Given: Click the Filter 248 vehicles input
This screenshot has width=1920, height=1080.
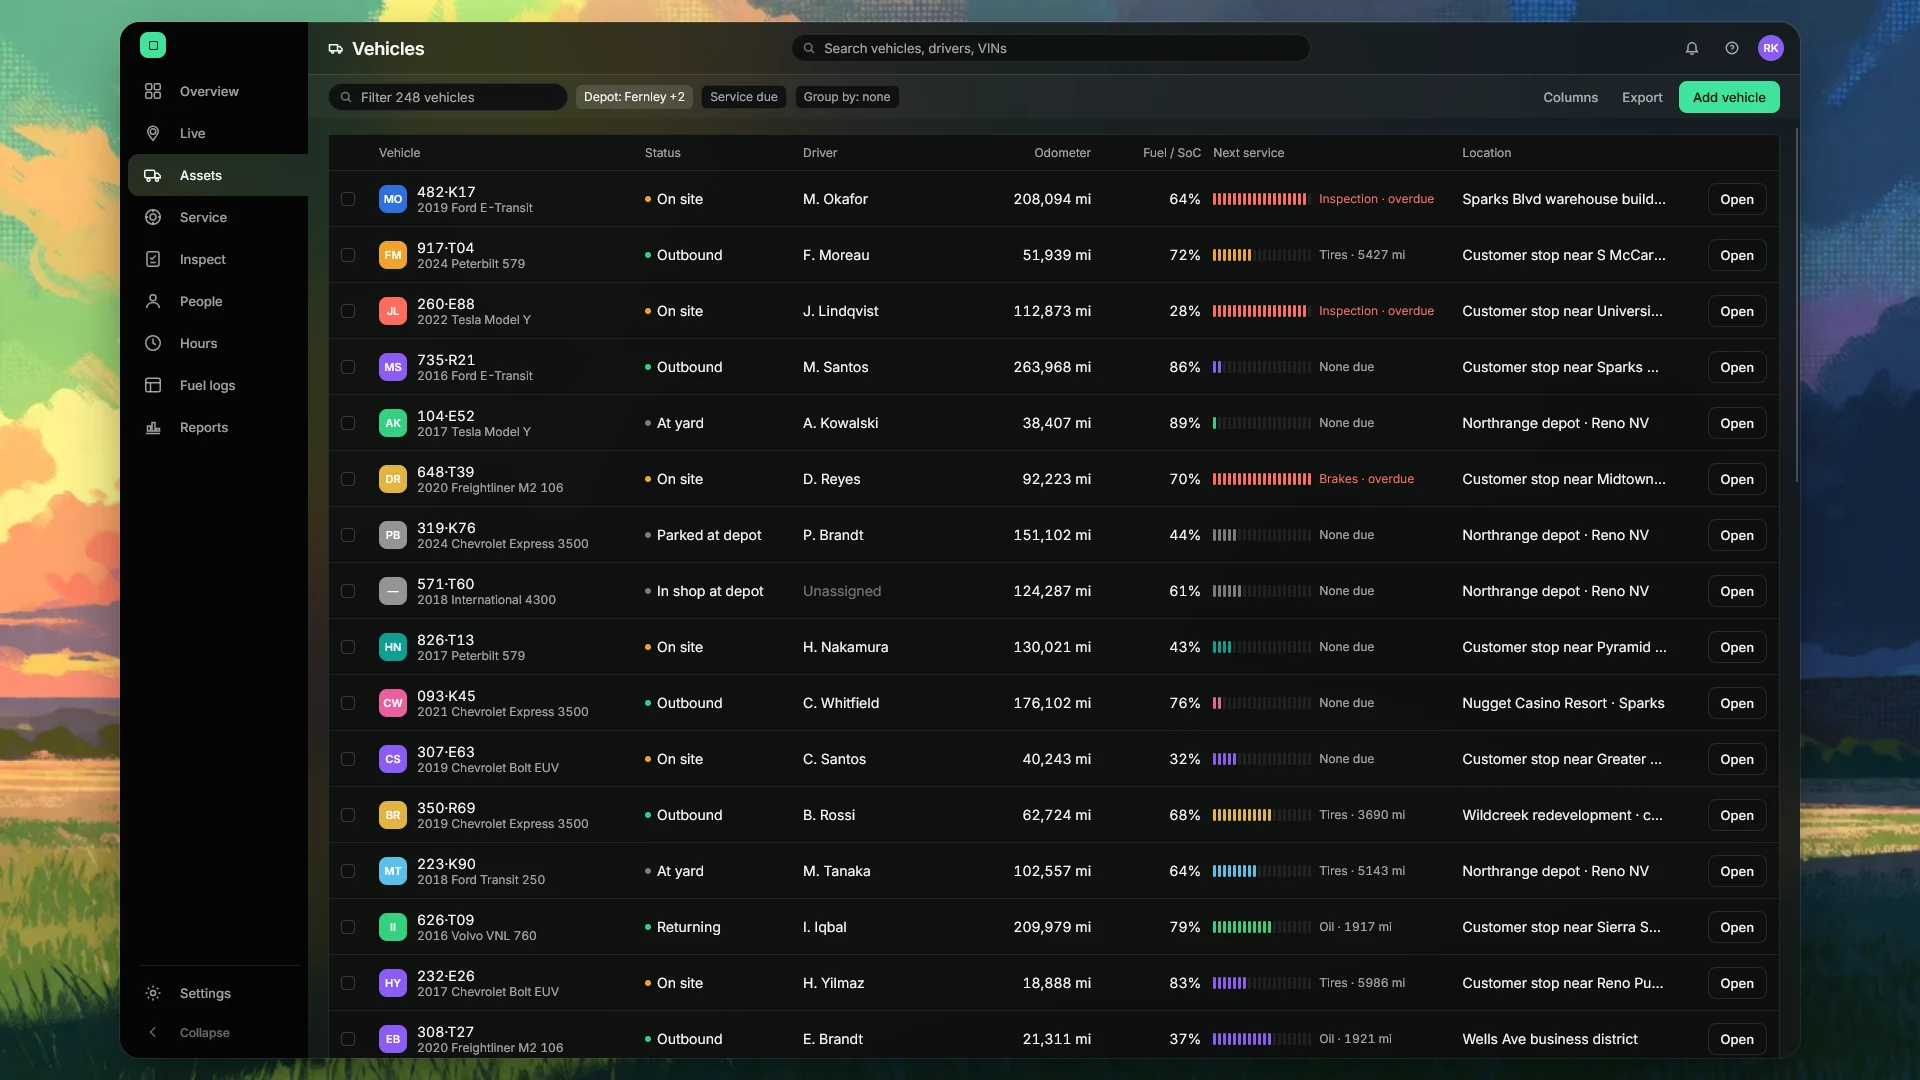Looking at the screenshot, I should (x=448, y=97).
